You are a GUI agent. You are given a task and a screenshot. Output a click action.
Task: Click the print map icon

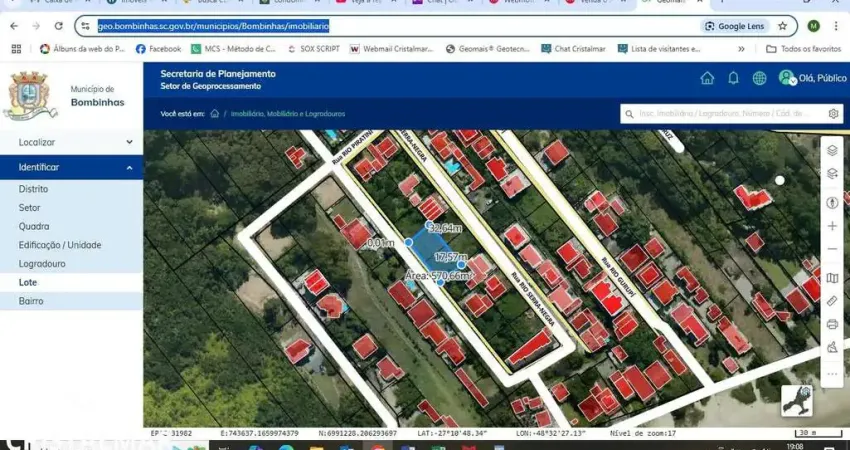click(831, 324)
